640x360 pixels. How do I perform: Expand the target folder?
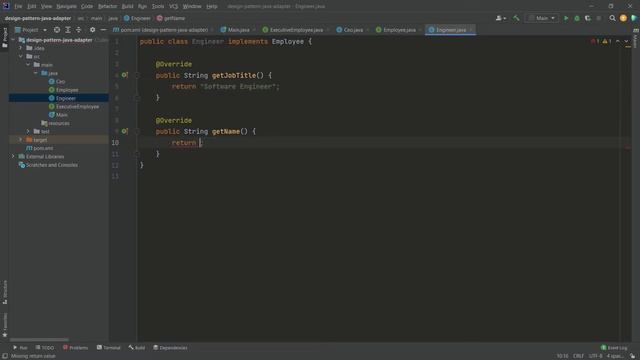click(x=20, y=140)
